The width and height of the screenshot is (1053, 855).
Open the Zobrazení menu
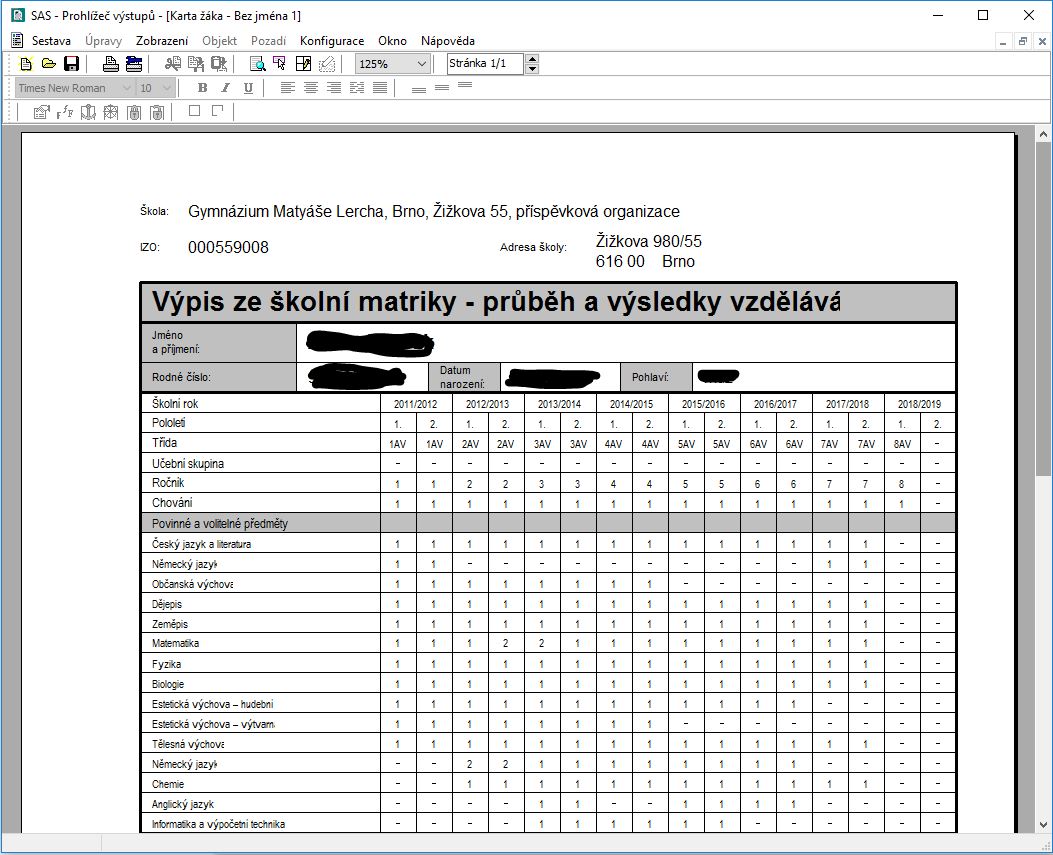pos(162,41)
